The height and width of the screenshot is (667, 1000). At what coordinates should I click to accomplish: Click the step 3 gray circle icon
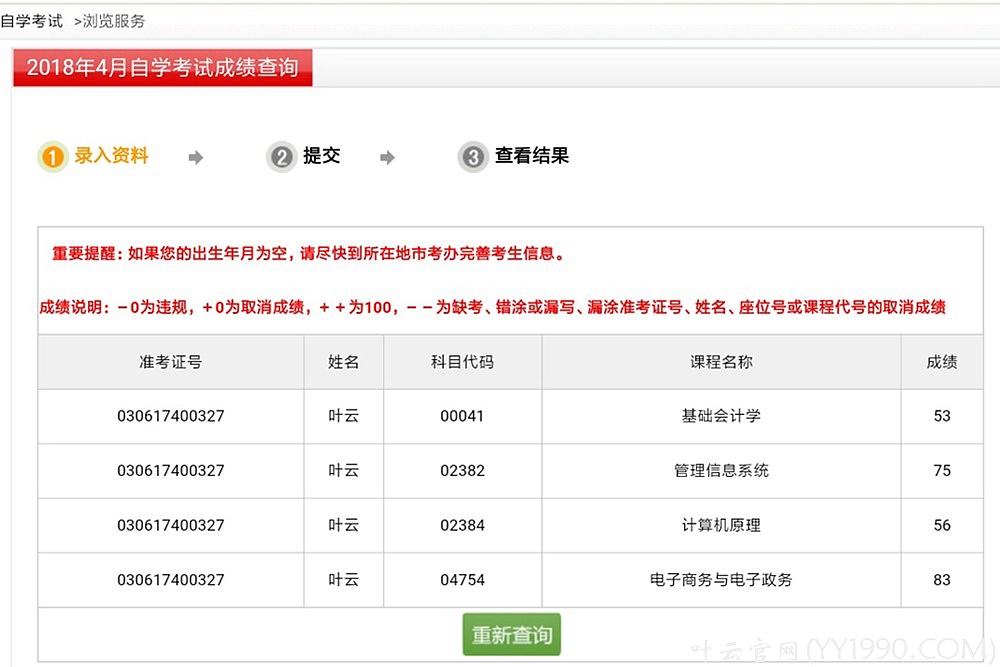(473, 157)
